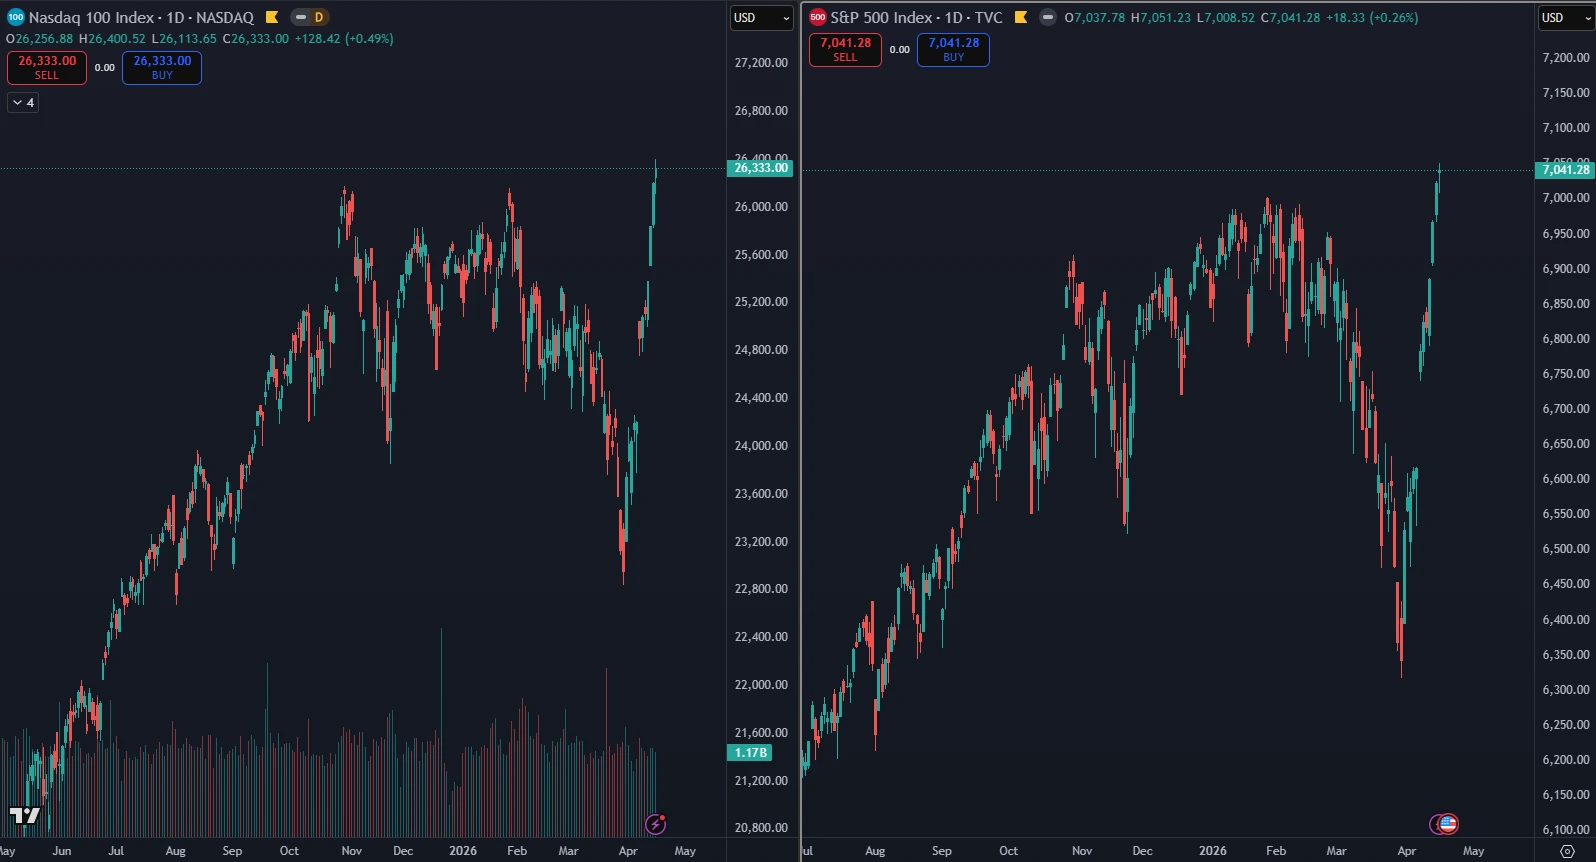Click the yellow flag on Nasdaq chart
Viewport: 1596px width, 862px height.
272,17
